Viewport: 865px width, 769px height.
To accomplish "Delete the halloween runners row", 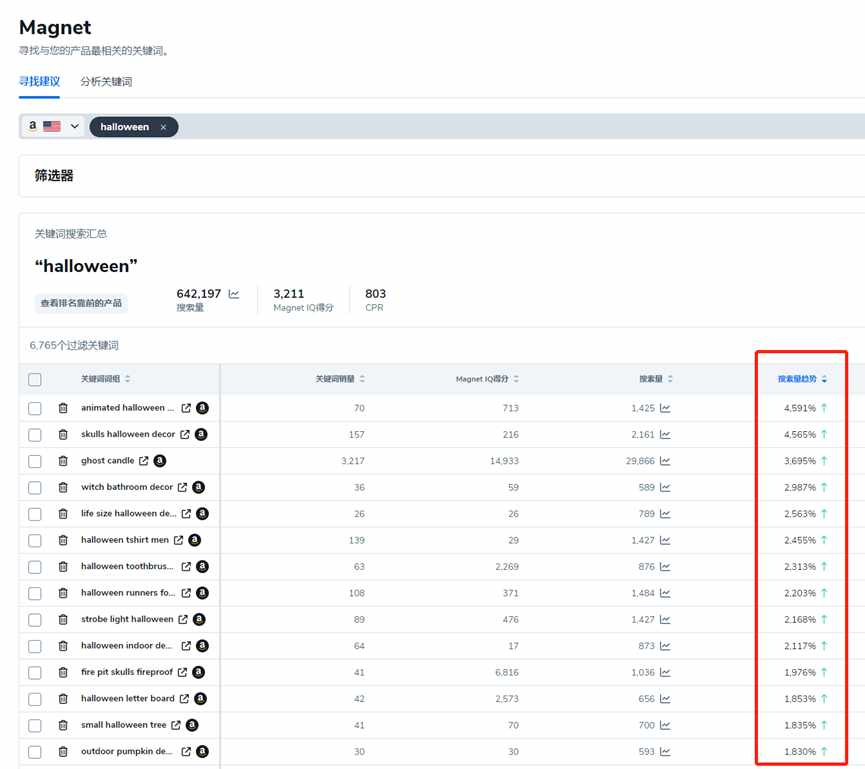I will tap(63, 593).
